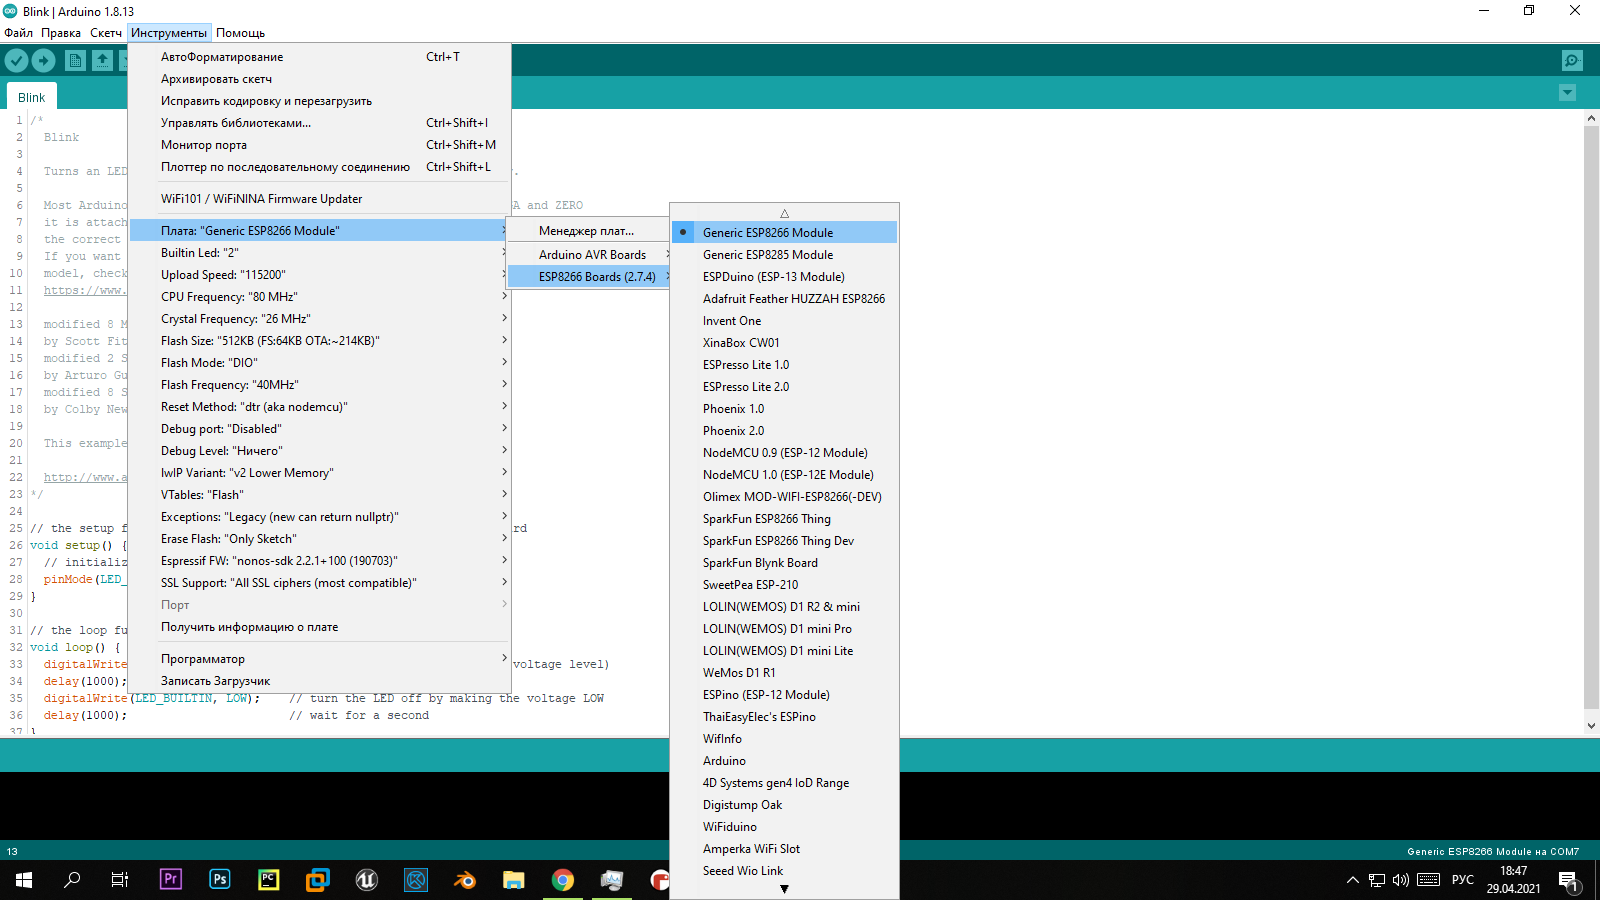Viewport: 1600px width, 900px height.
Task: Open the blue K-logo taskbar app
Action: click(x=416, y=880)
